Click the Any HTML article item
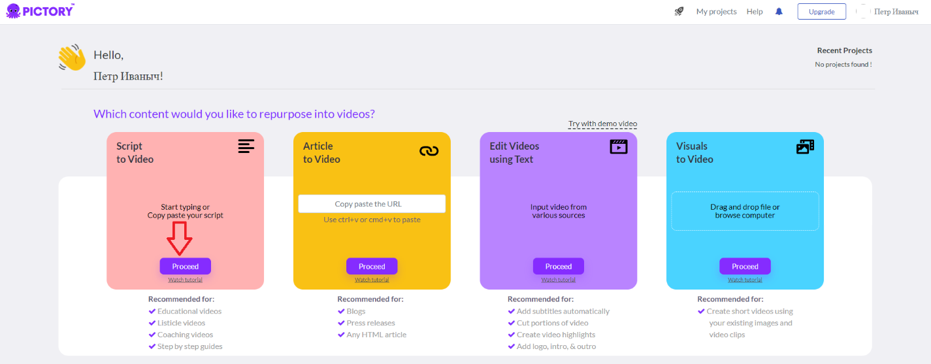This screenshot has width=931, height=364. 376,334
